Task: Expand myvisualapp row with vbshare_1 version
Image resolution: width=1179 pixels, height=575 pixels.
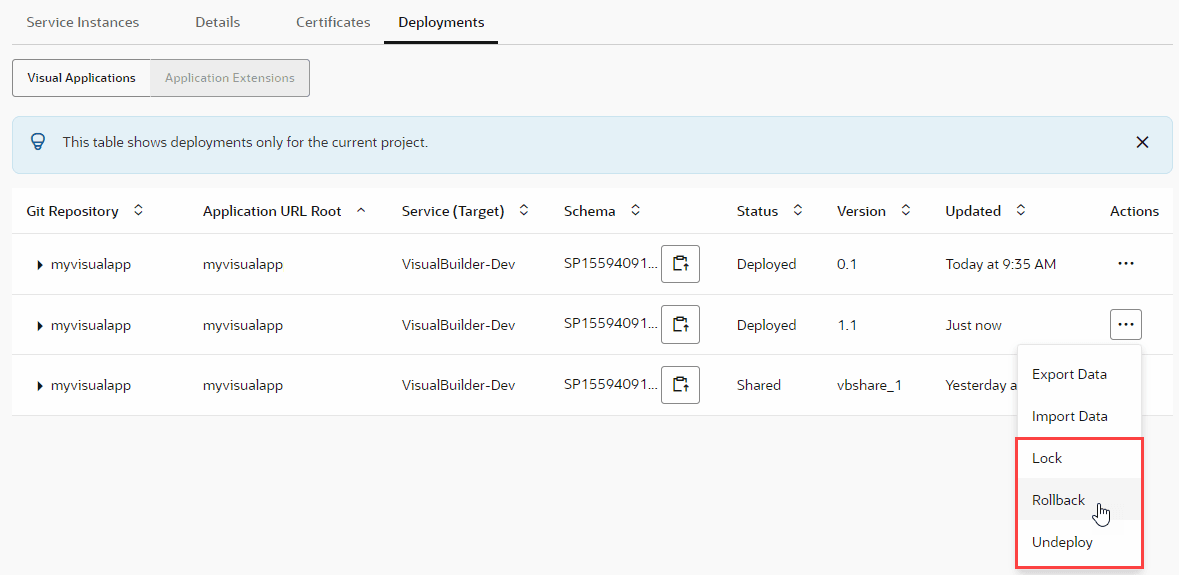Action: (x=40, y=386)
